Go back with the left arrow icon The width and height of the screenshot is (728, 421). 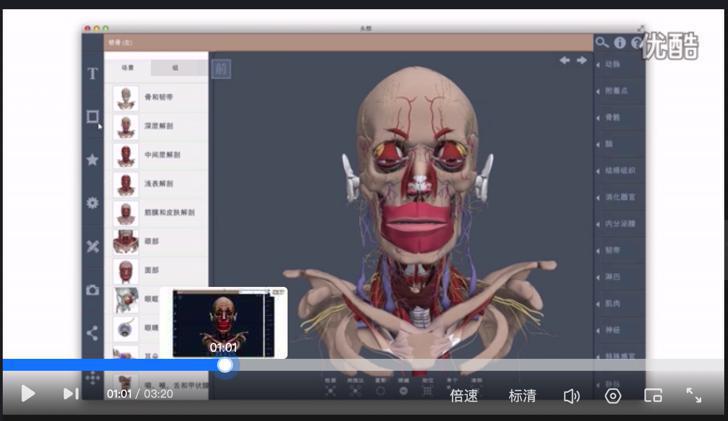pos(565,60)
